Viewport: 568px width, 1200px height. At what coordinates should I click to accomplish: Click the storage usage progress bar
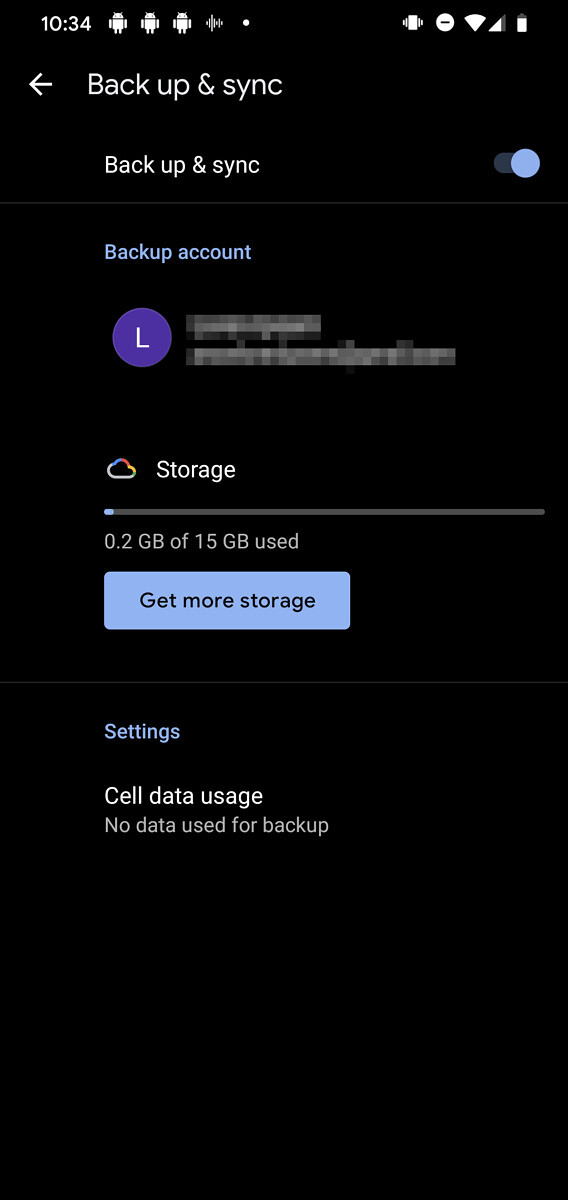point(324,512)
